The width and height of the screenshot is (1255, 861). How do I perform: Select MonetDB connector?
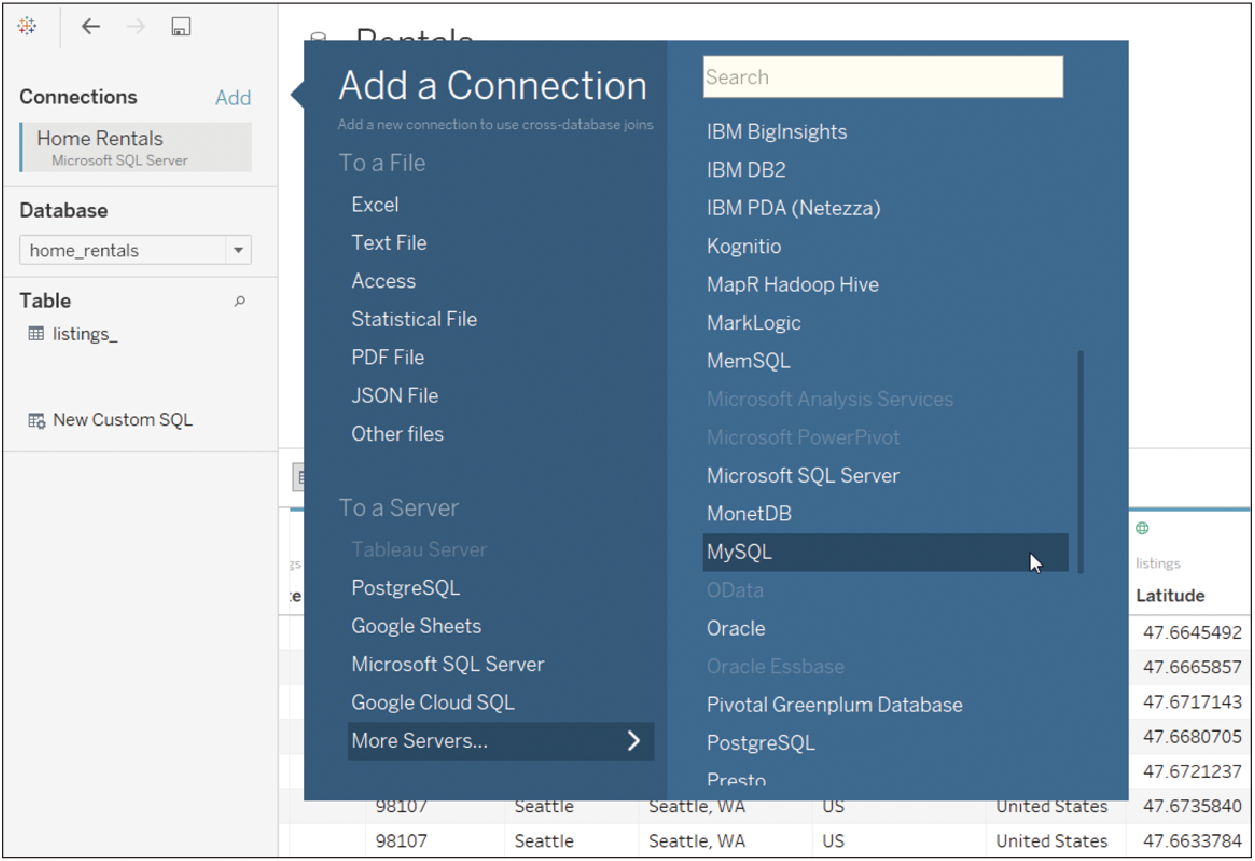point(749,514)
